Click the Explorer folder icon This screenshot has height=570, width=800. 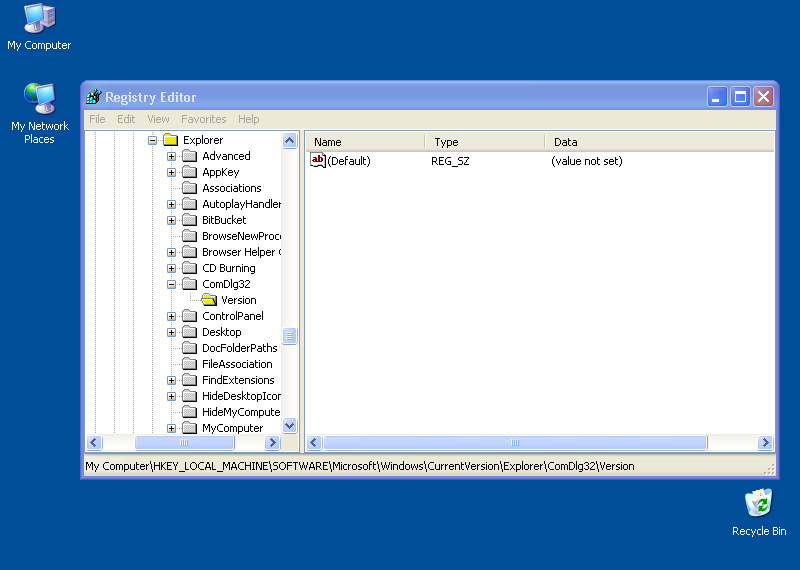[x=170, y=140]
